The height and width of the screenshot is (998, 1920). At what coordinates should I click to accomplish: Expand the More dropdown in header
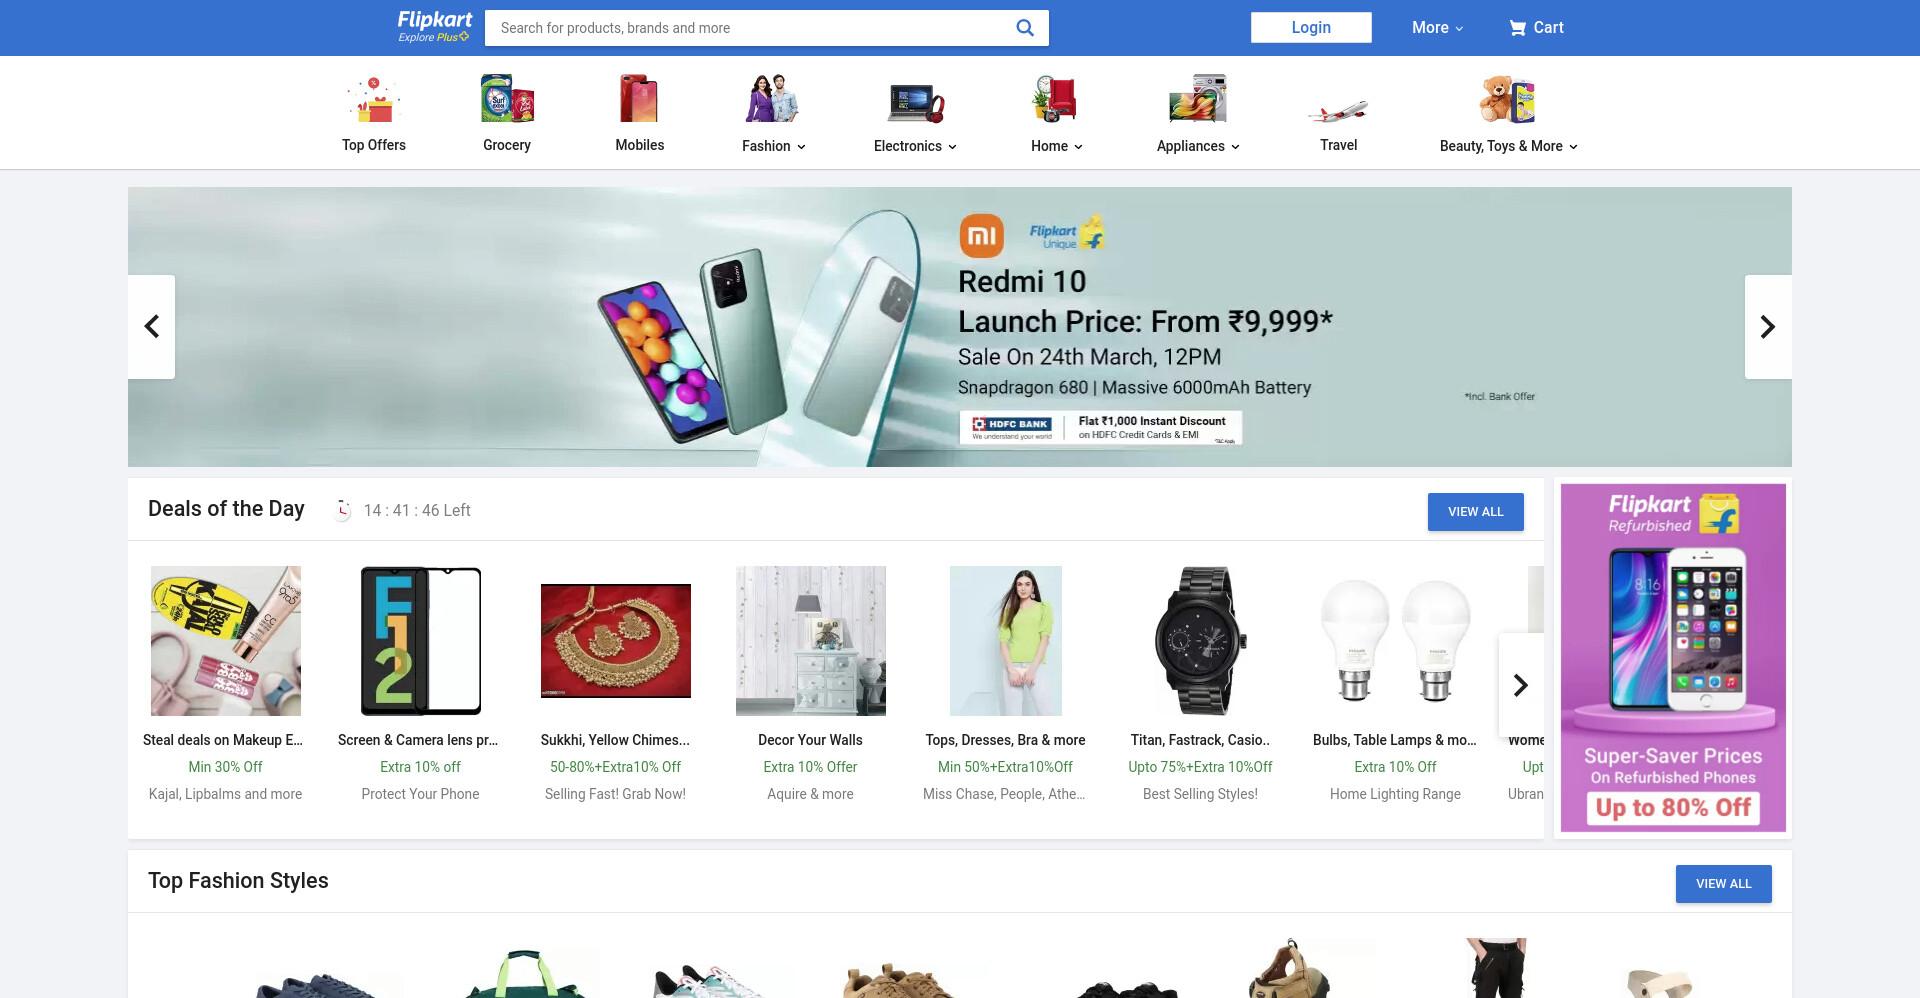(1437, 28)
